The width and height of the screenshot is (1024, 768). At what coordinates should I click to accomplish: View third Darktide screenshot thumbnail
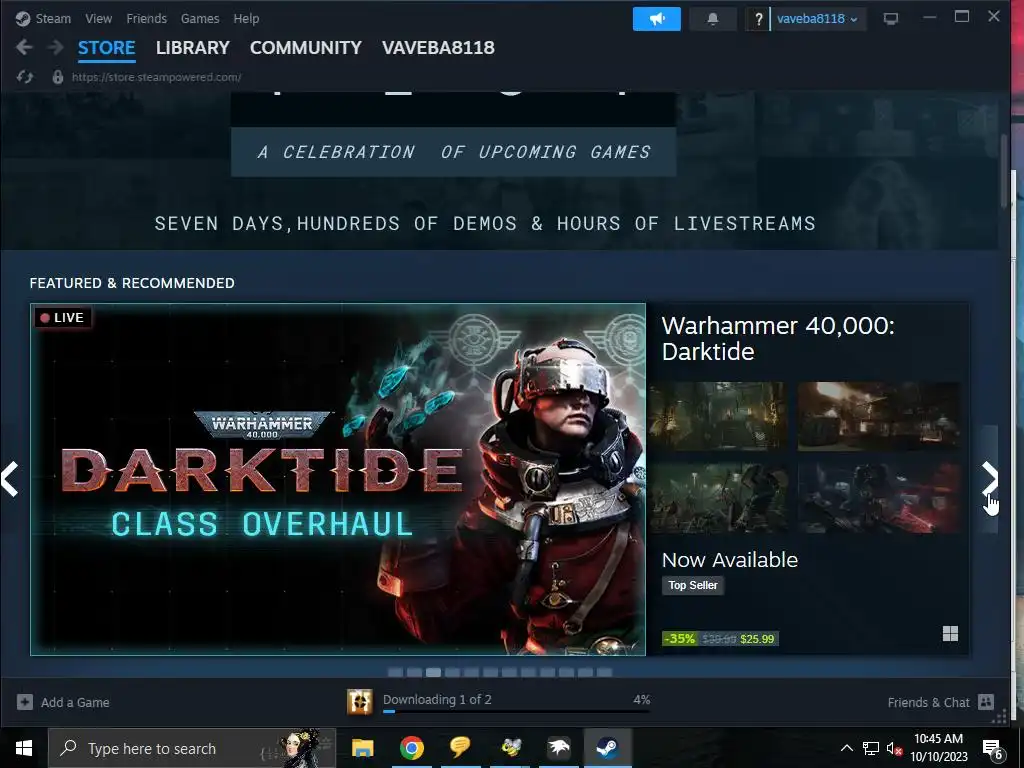pos(718,498)
